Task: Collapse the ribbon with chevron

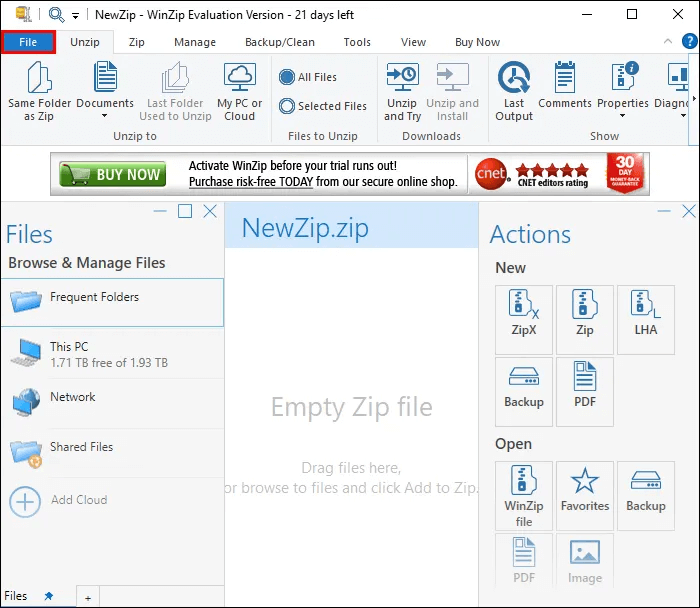Action: click(x=668, y=41)
